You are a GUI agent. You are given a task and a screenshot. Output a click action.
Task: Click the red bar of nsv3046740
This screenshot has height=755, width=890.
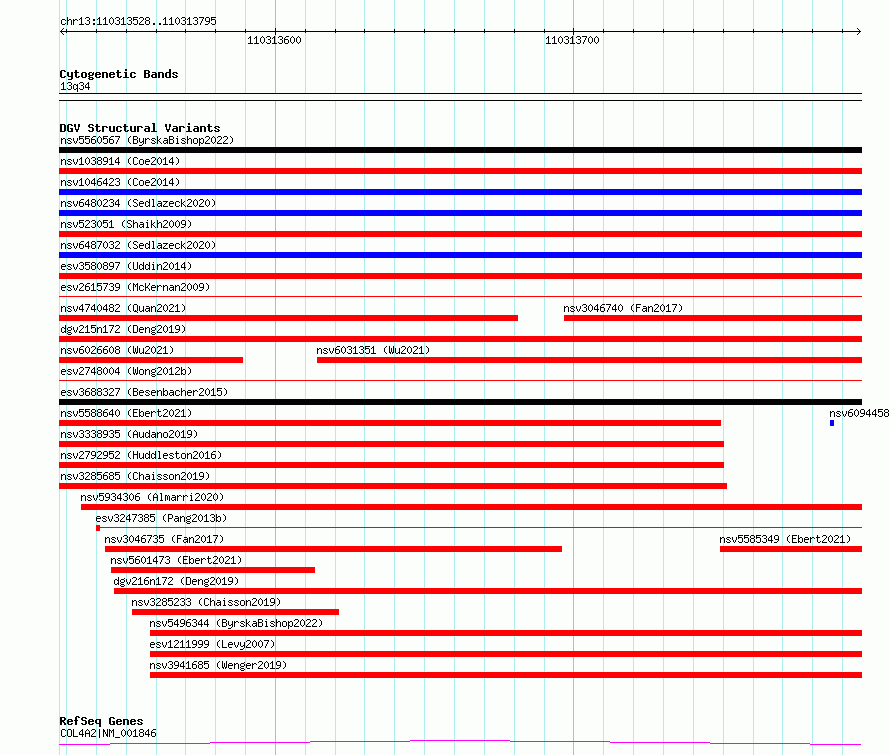point(713,318)
